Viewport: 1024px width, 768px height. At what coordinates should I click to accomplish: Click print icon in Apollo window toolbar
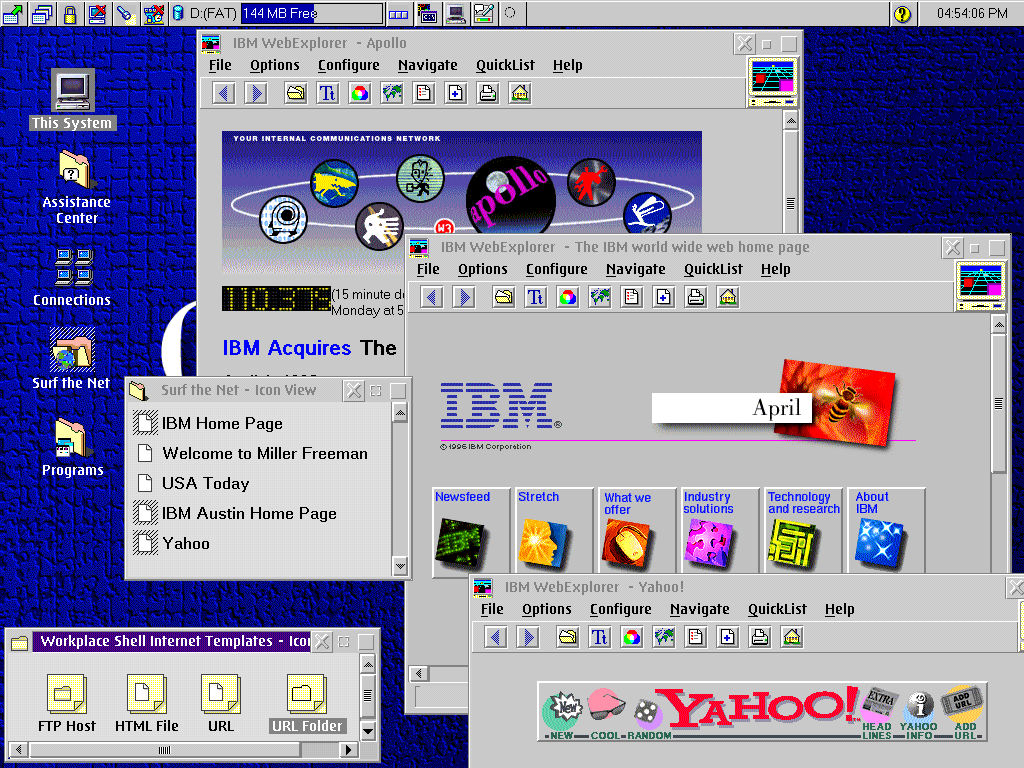pos(488,93)
